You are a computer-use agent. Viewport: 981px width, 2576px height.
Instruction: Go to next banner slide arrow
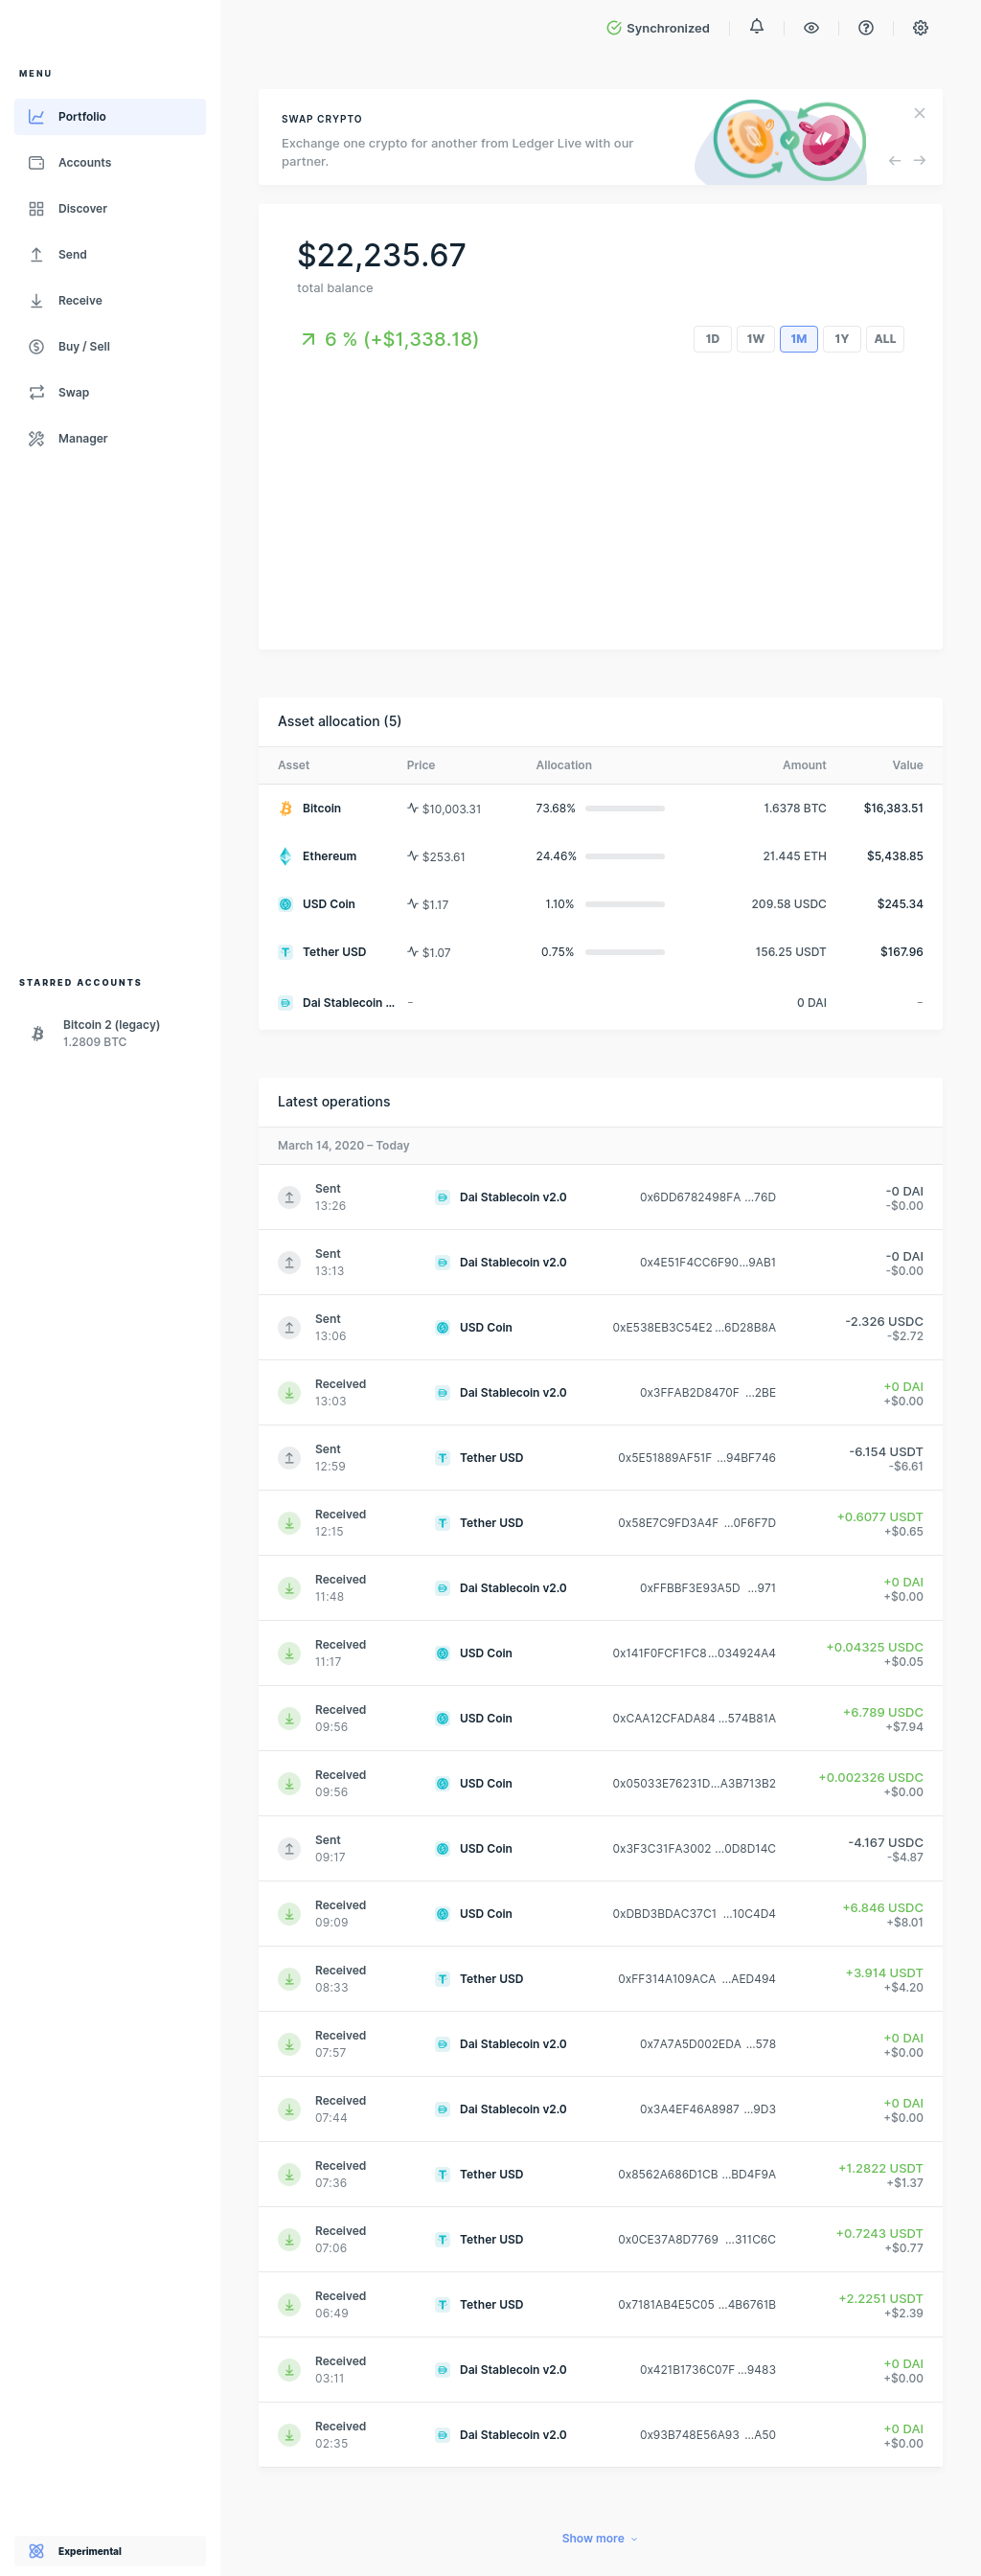(x=919, y=160)
